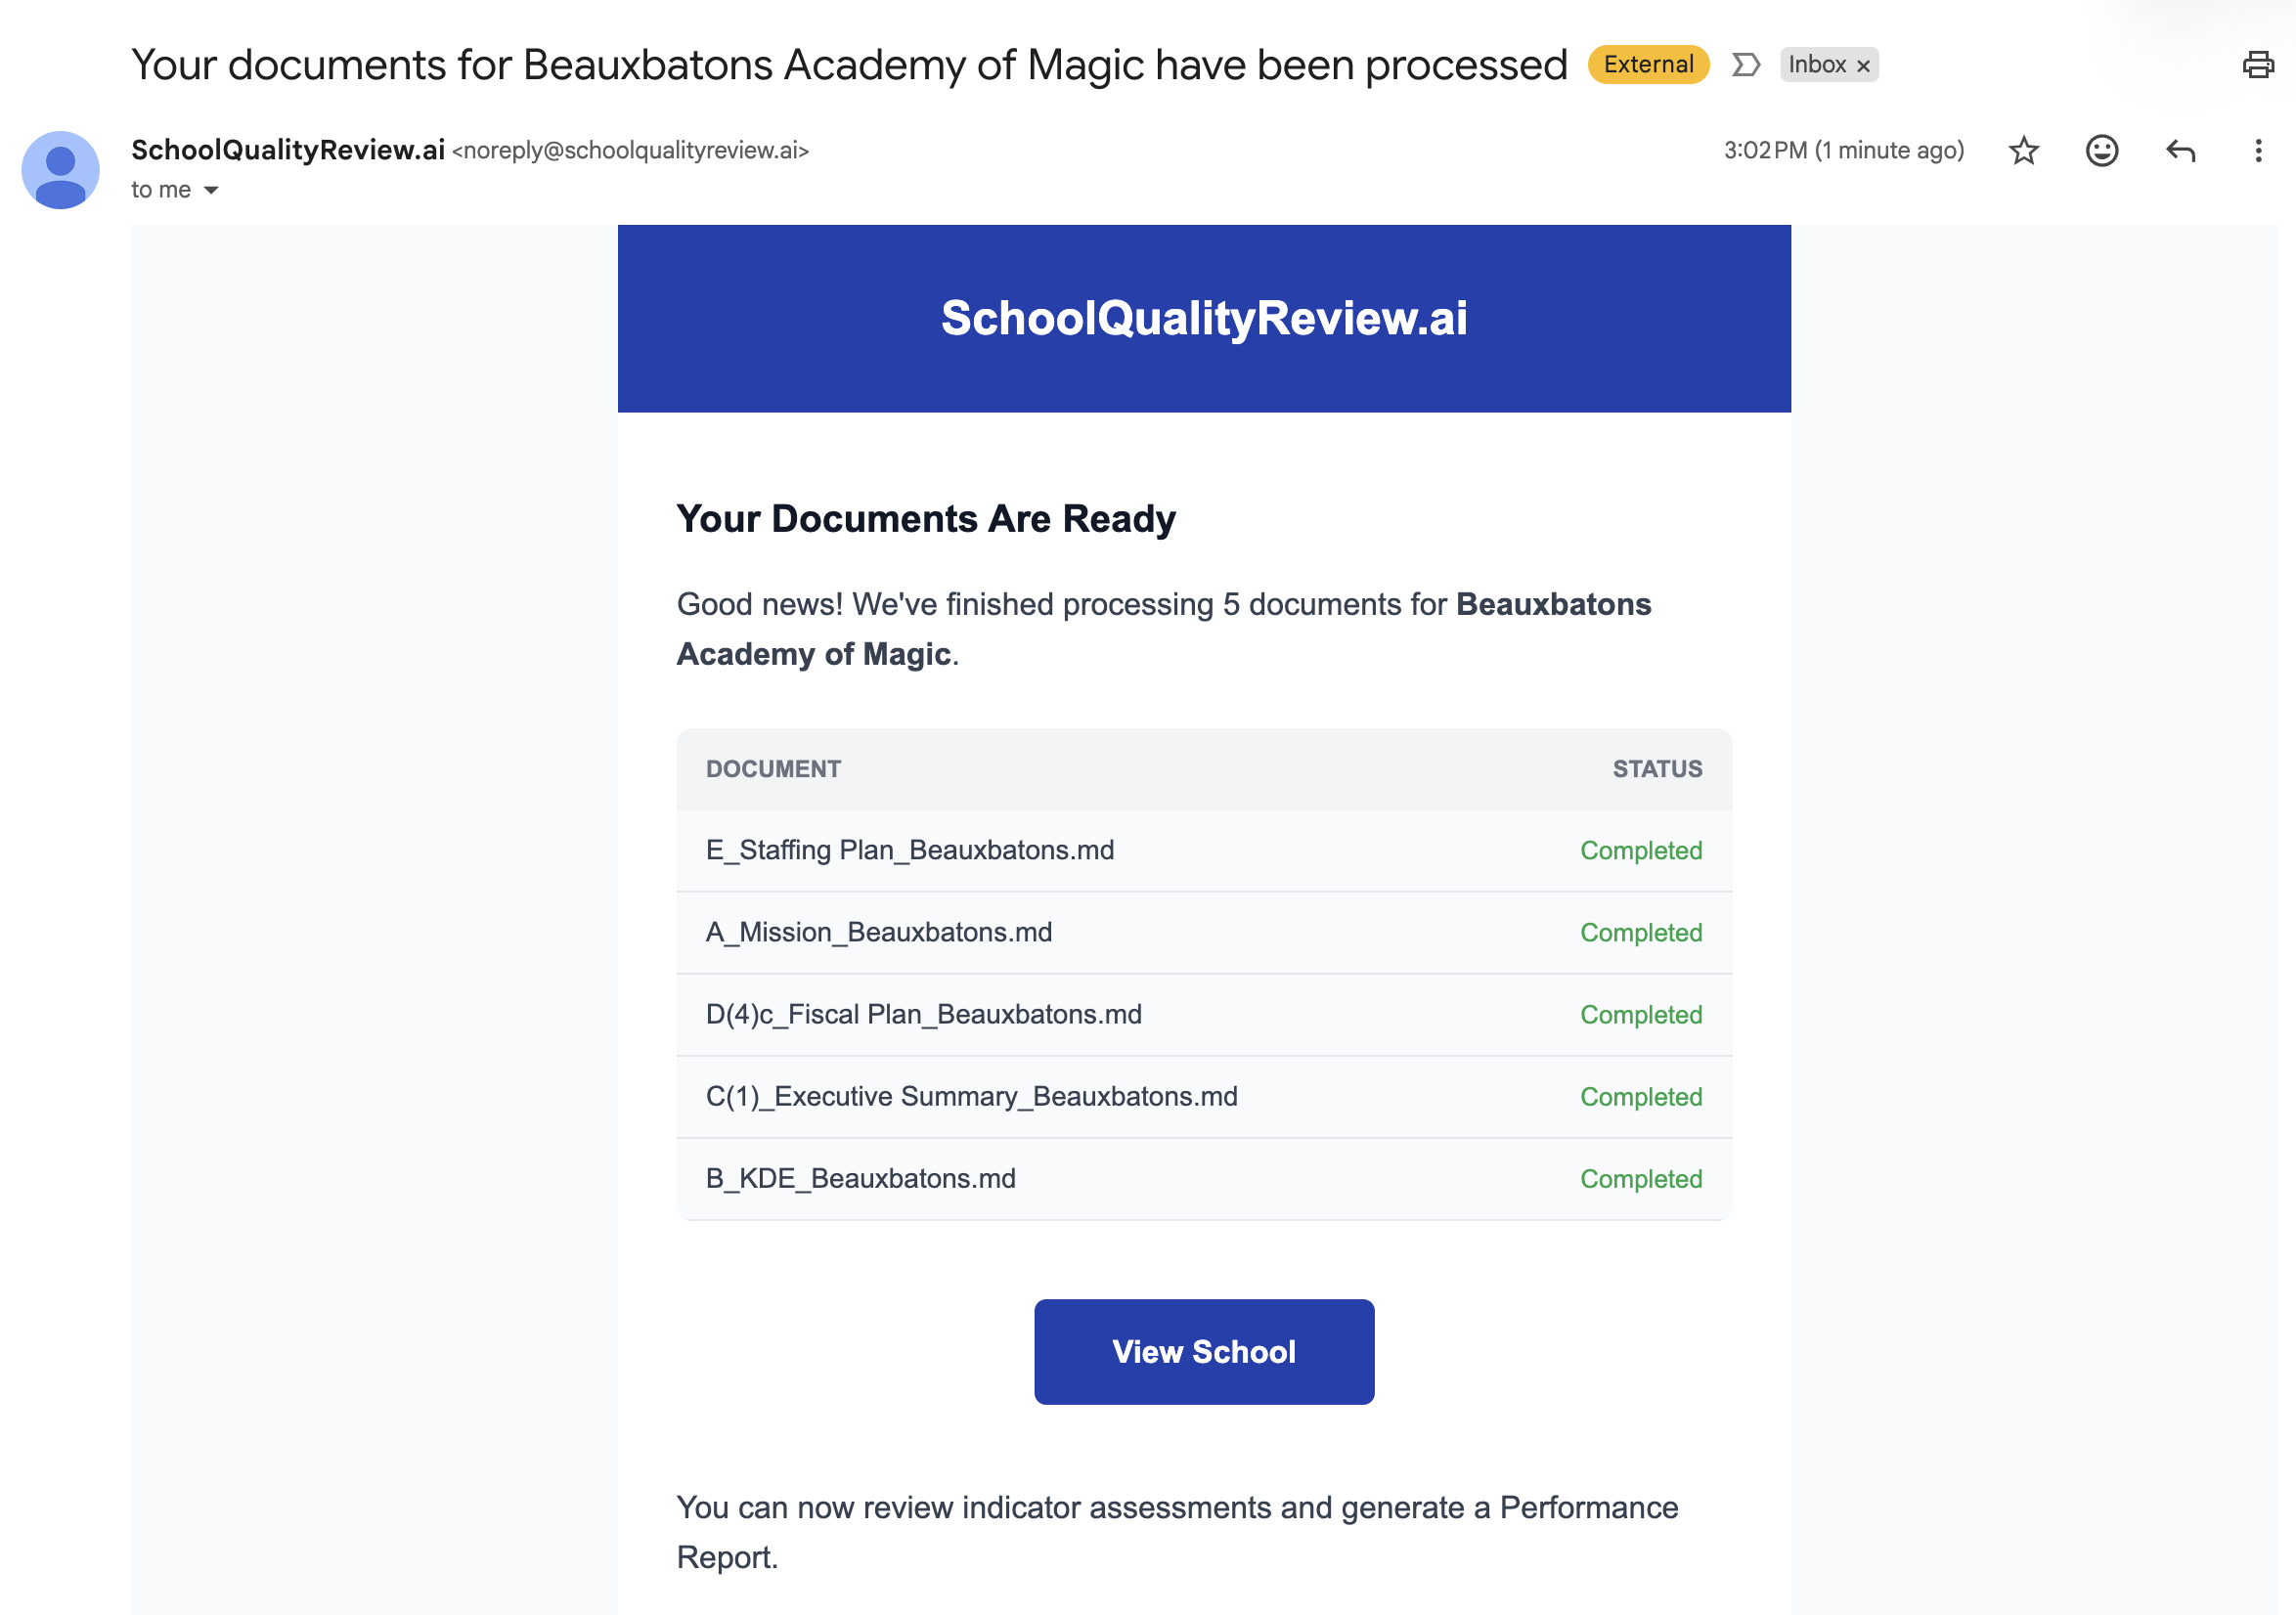This screenshot has width=2296, height=1615.
Task: Click the View School button
Action: [x=1203, y=1351]
